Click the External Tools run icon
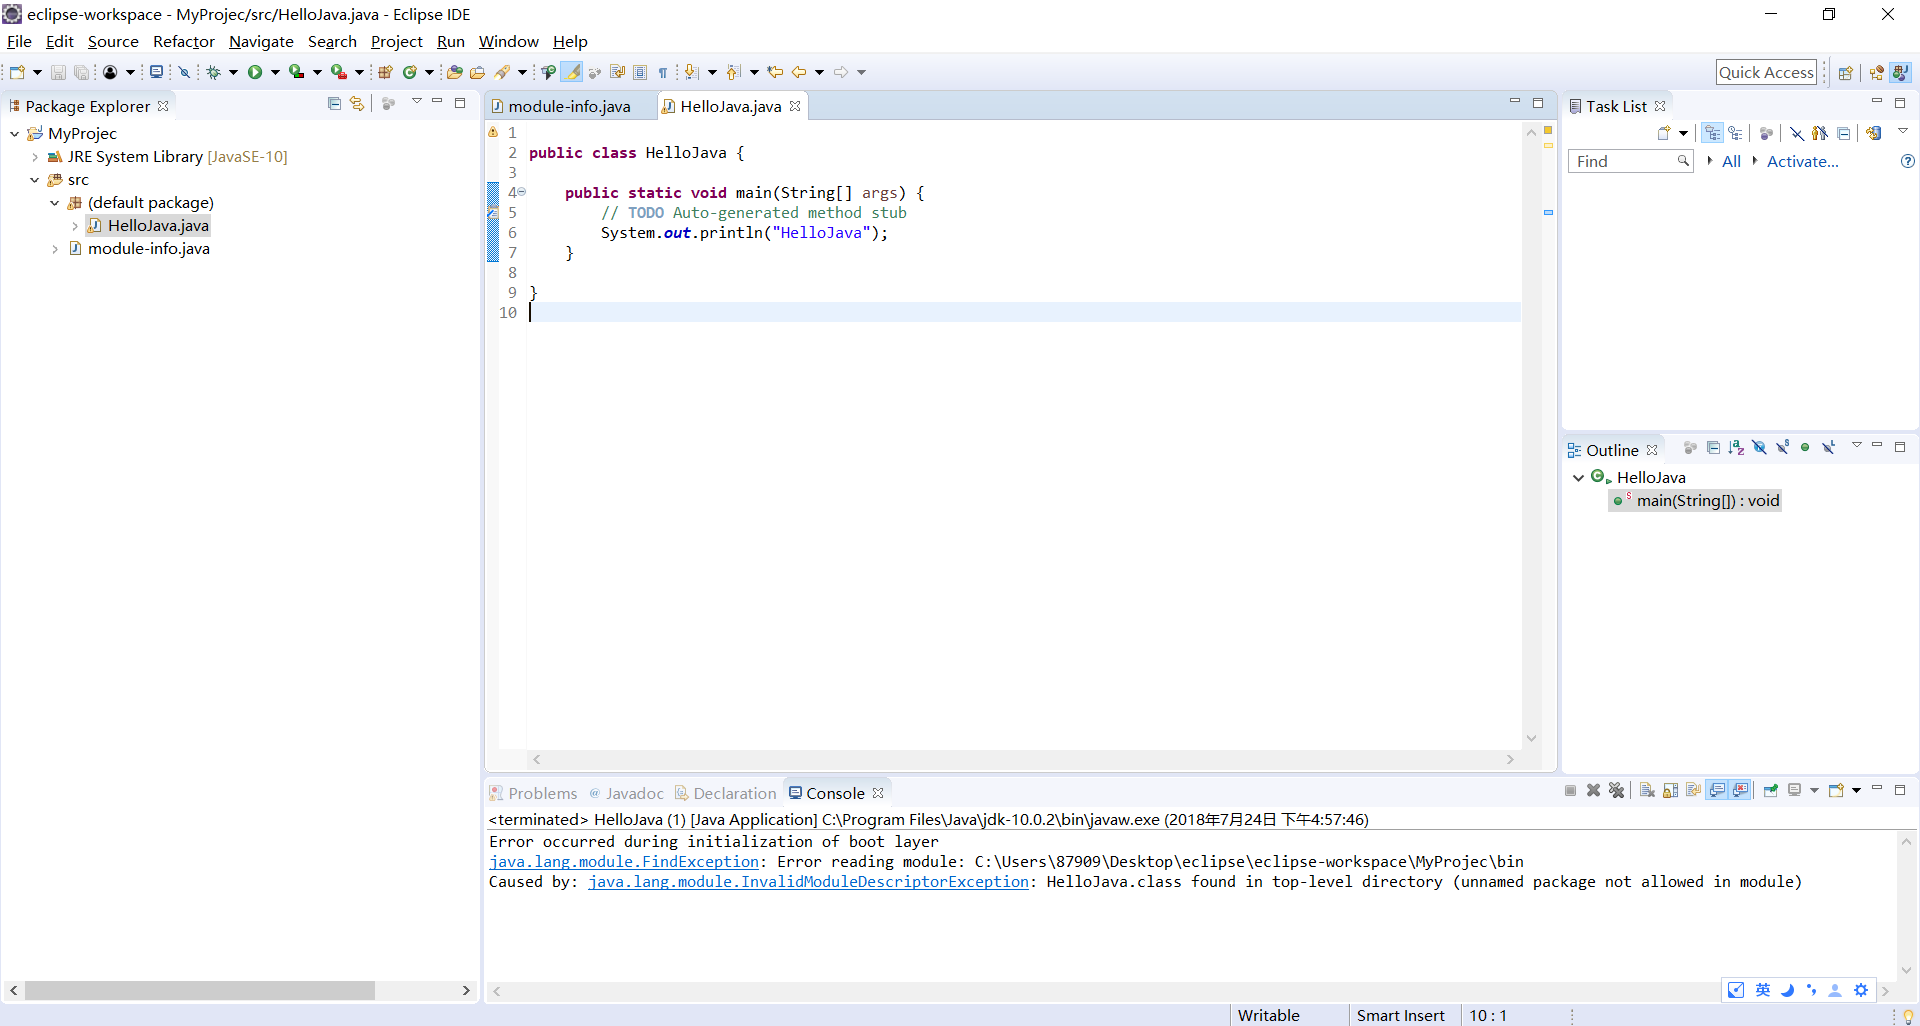The width and height of the screenshot is (1920, 1026). pos(338,72)
